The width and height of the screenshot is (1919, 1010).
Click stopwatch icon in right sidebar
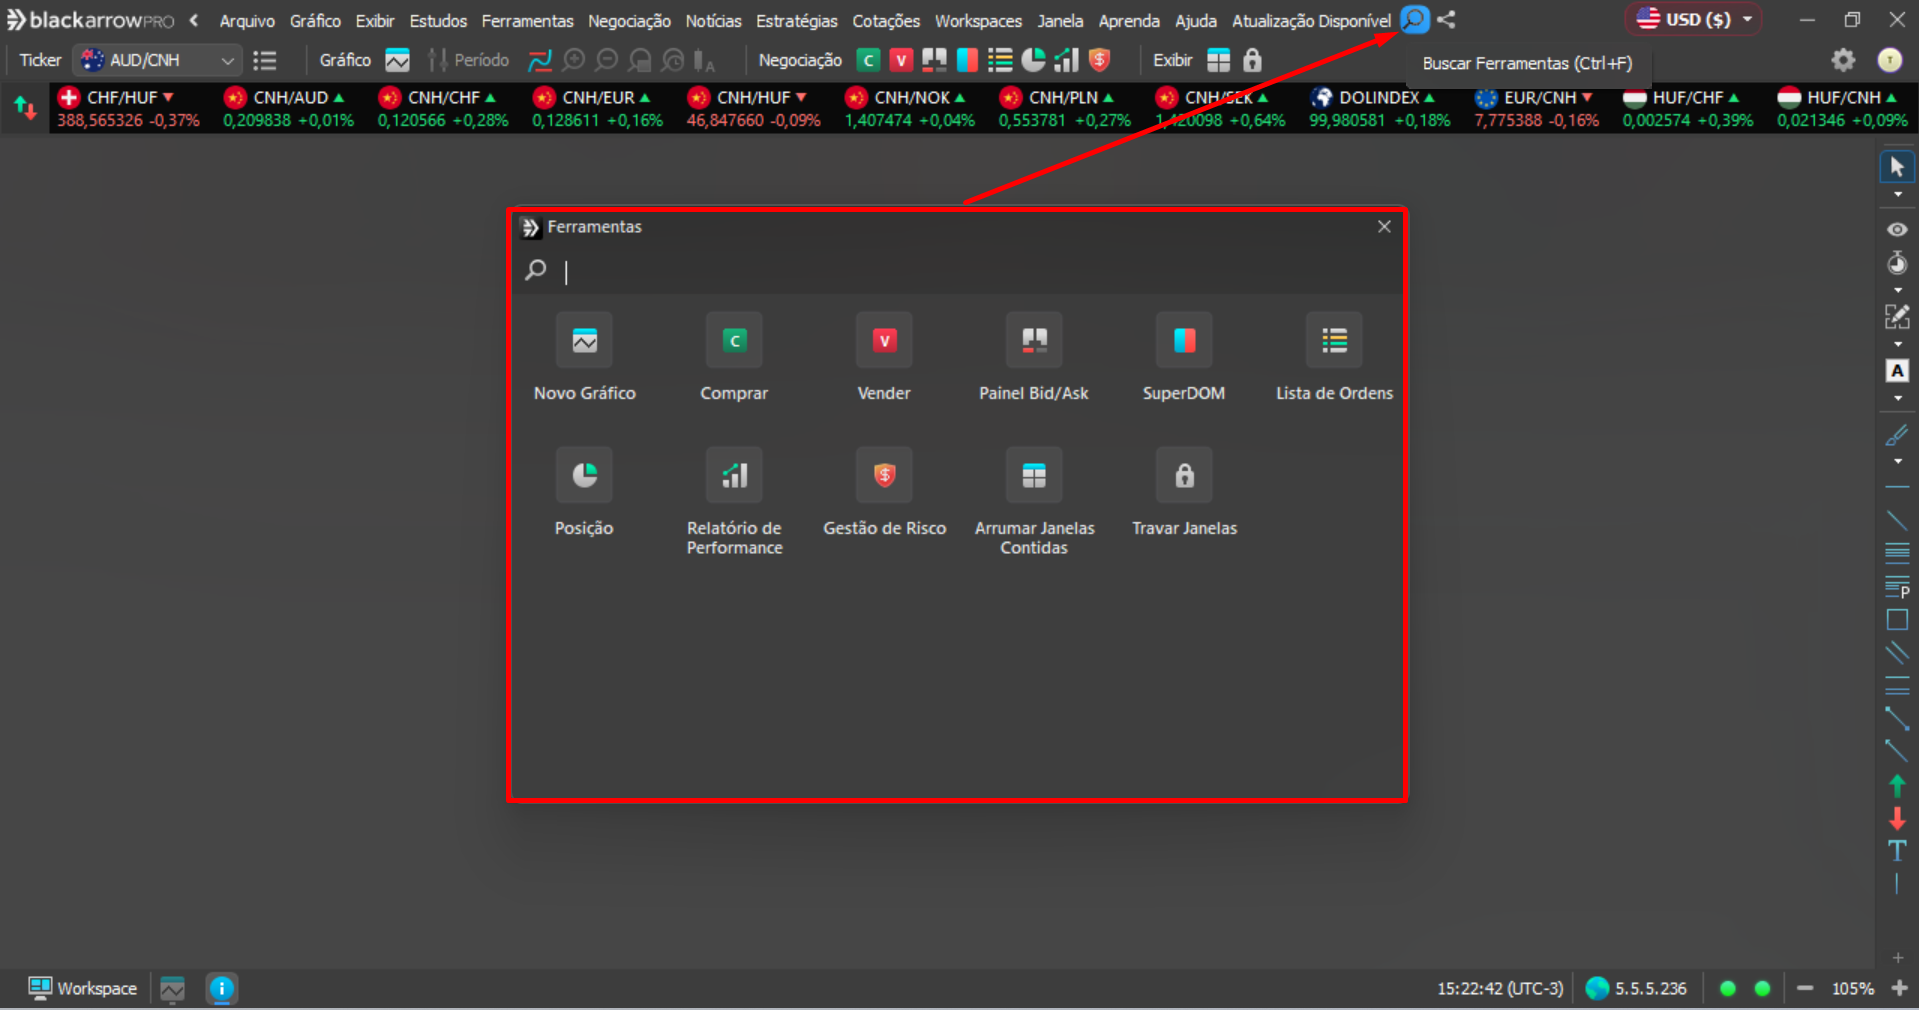coord(1897,263)
